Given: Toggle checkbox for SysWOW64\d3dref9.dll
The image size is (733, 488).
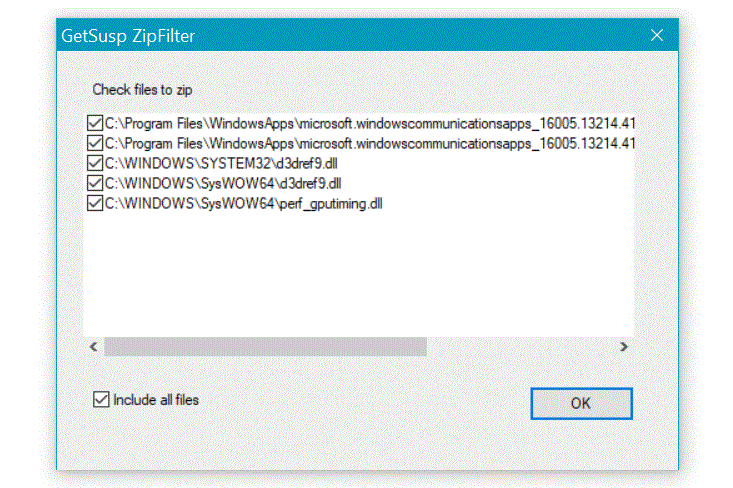Looking at the screenshot, I should click(95, 183).
